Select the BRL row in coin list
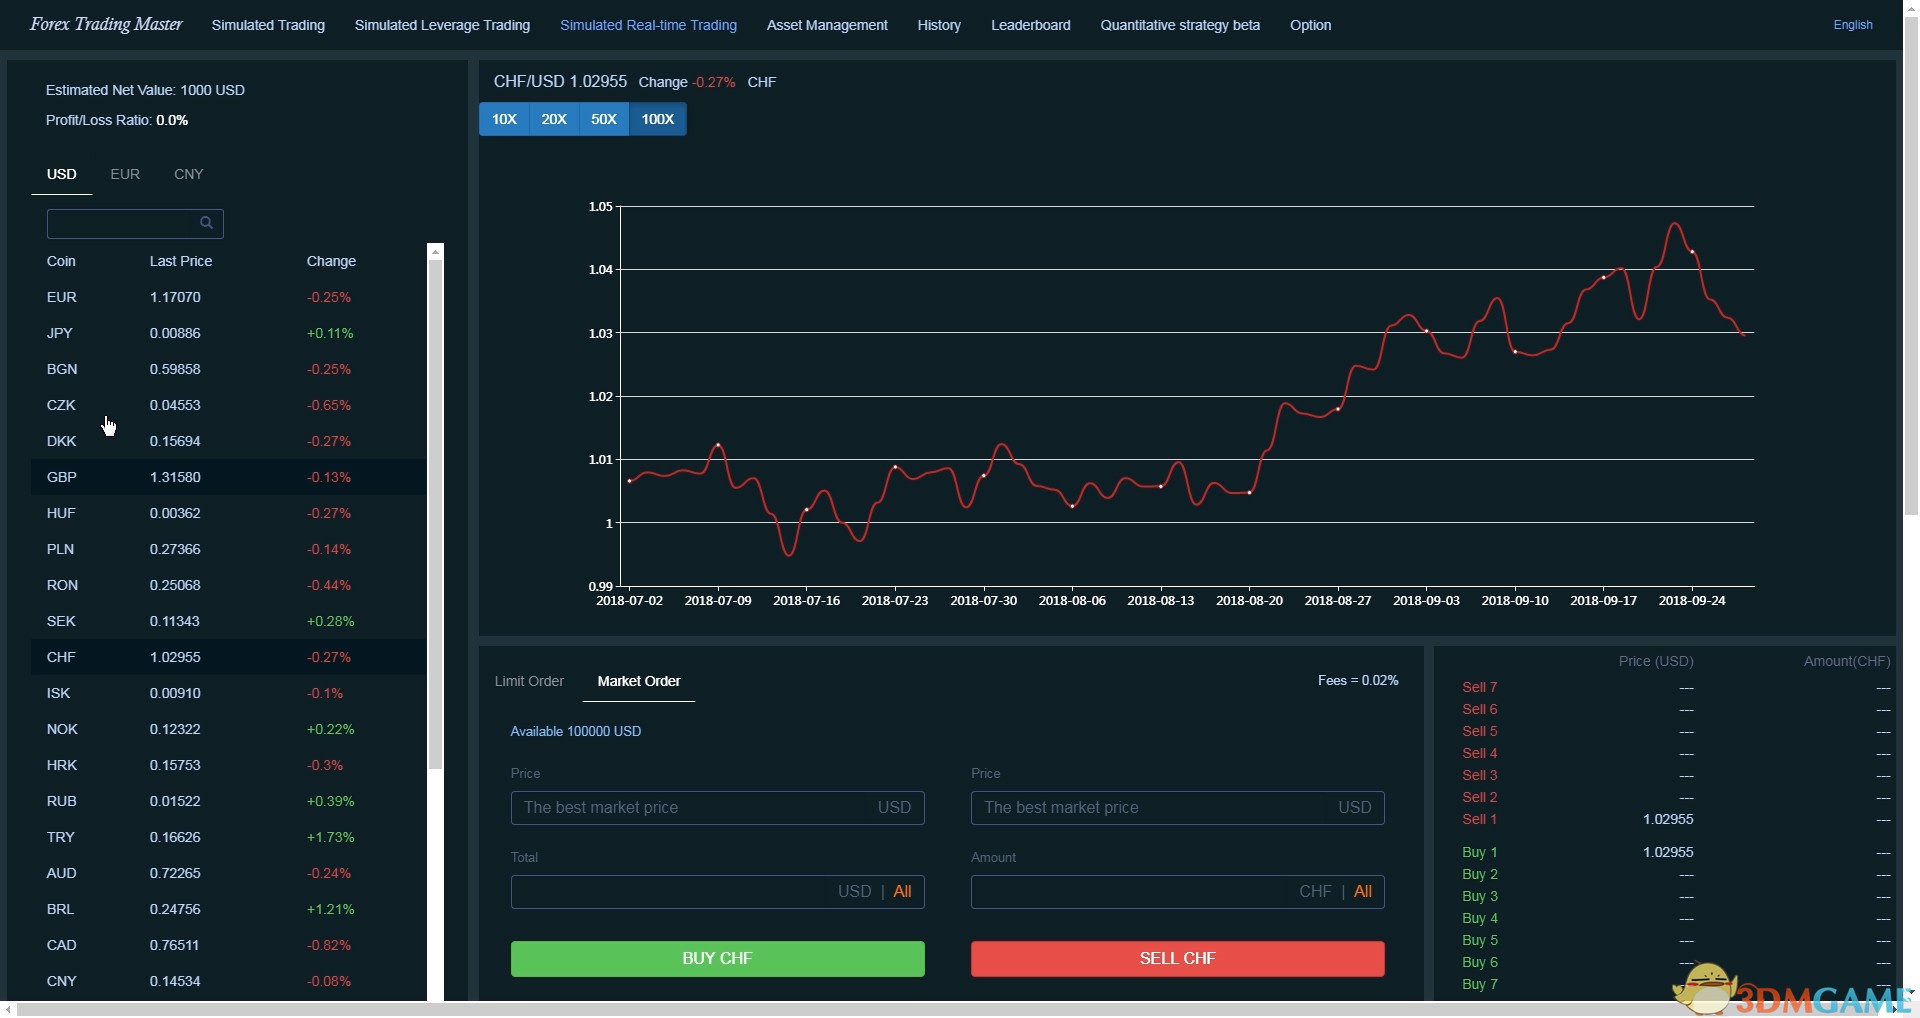The width and height of the screenshot is (1920, 1018). pyautogui.click(x=228, y=909)
